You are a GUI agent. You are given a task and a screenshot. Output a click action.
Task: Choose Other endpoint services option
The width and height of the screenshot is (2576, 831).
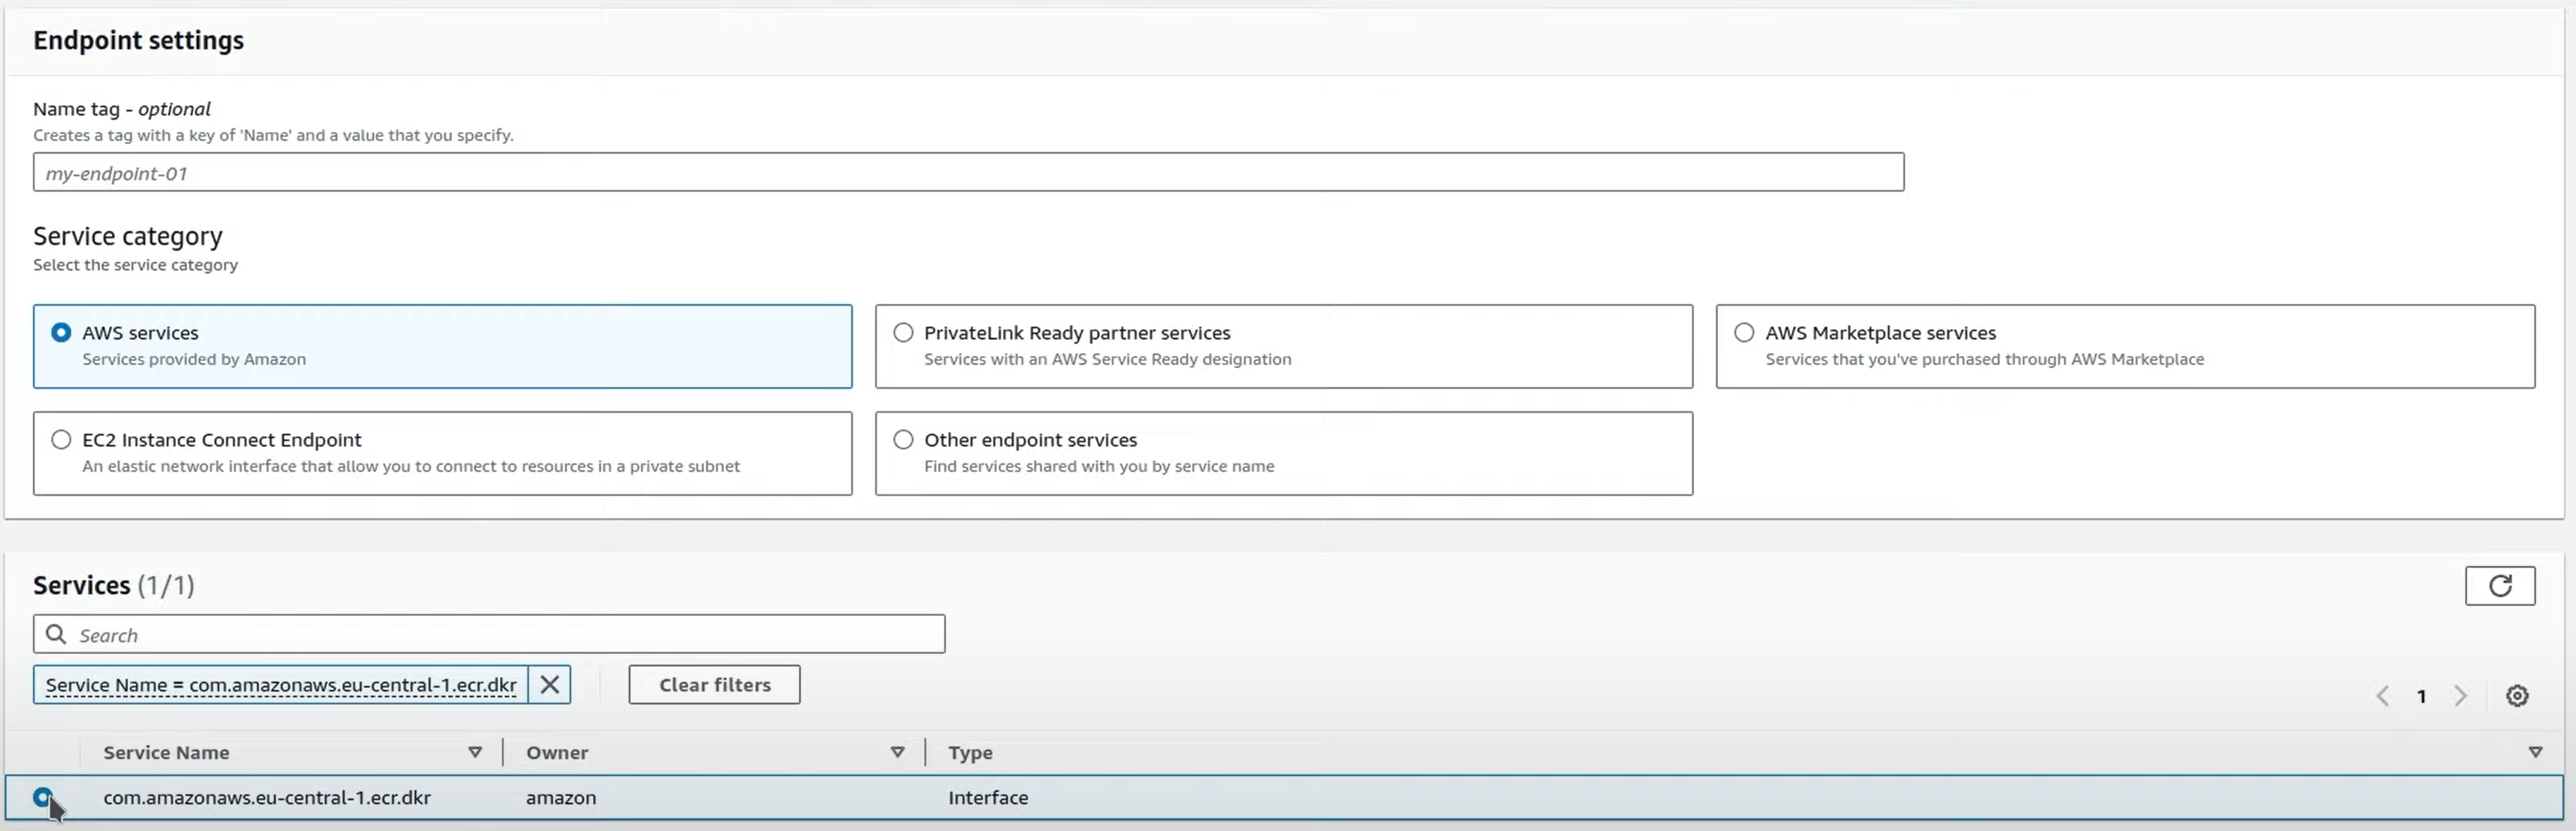click(x=903, y=440)
